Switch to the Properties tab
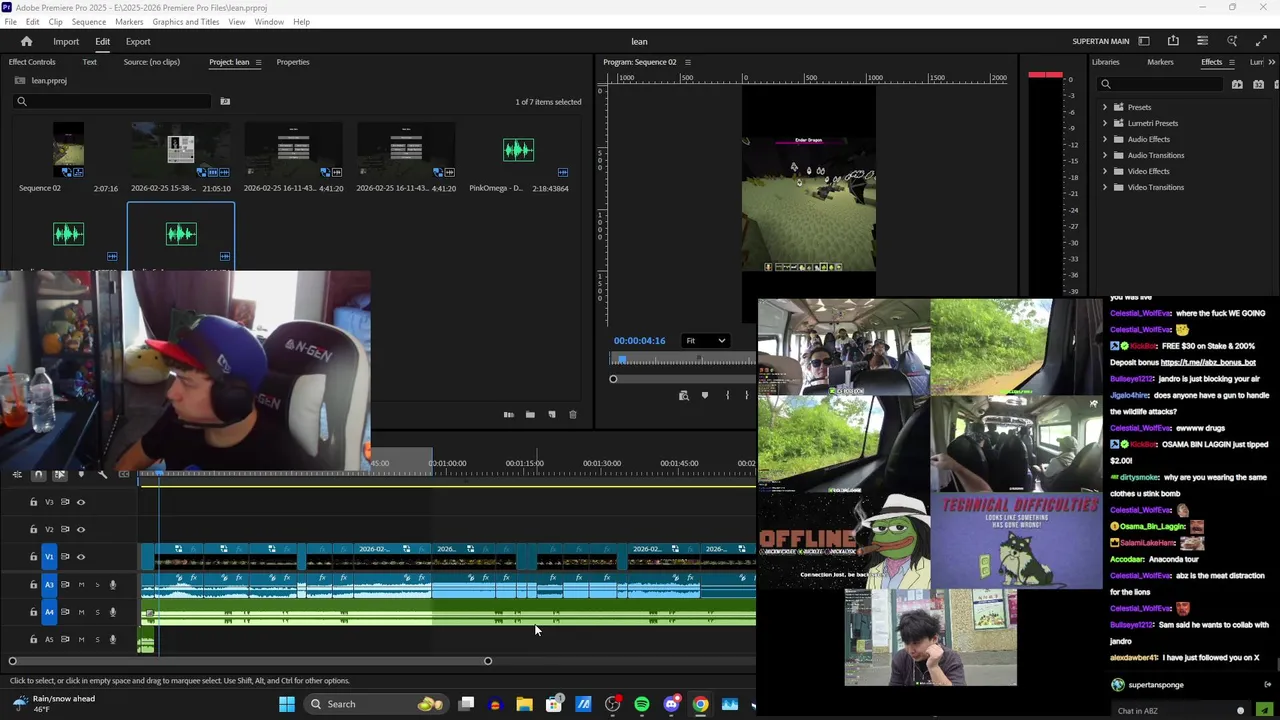1280x720 pixels. tap(293, 62)
